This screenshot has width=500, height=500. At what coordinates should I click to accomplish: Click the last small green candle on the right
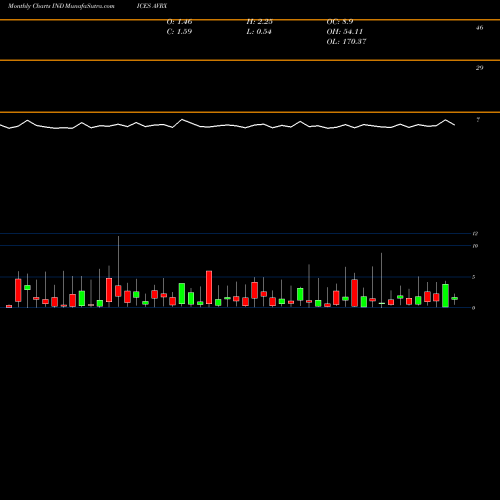coord(455,298)
